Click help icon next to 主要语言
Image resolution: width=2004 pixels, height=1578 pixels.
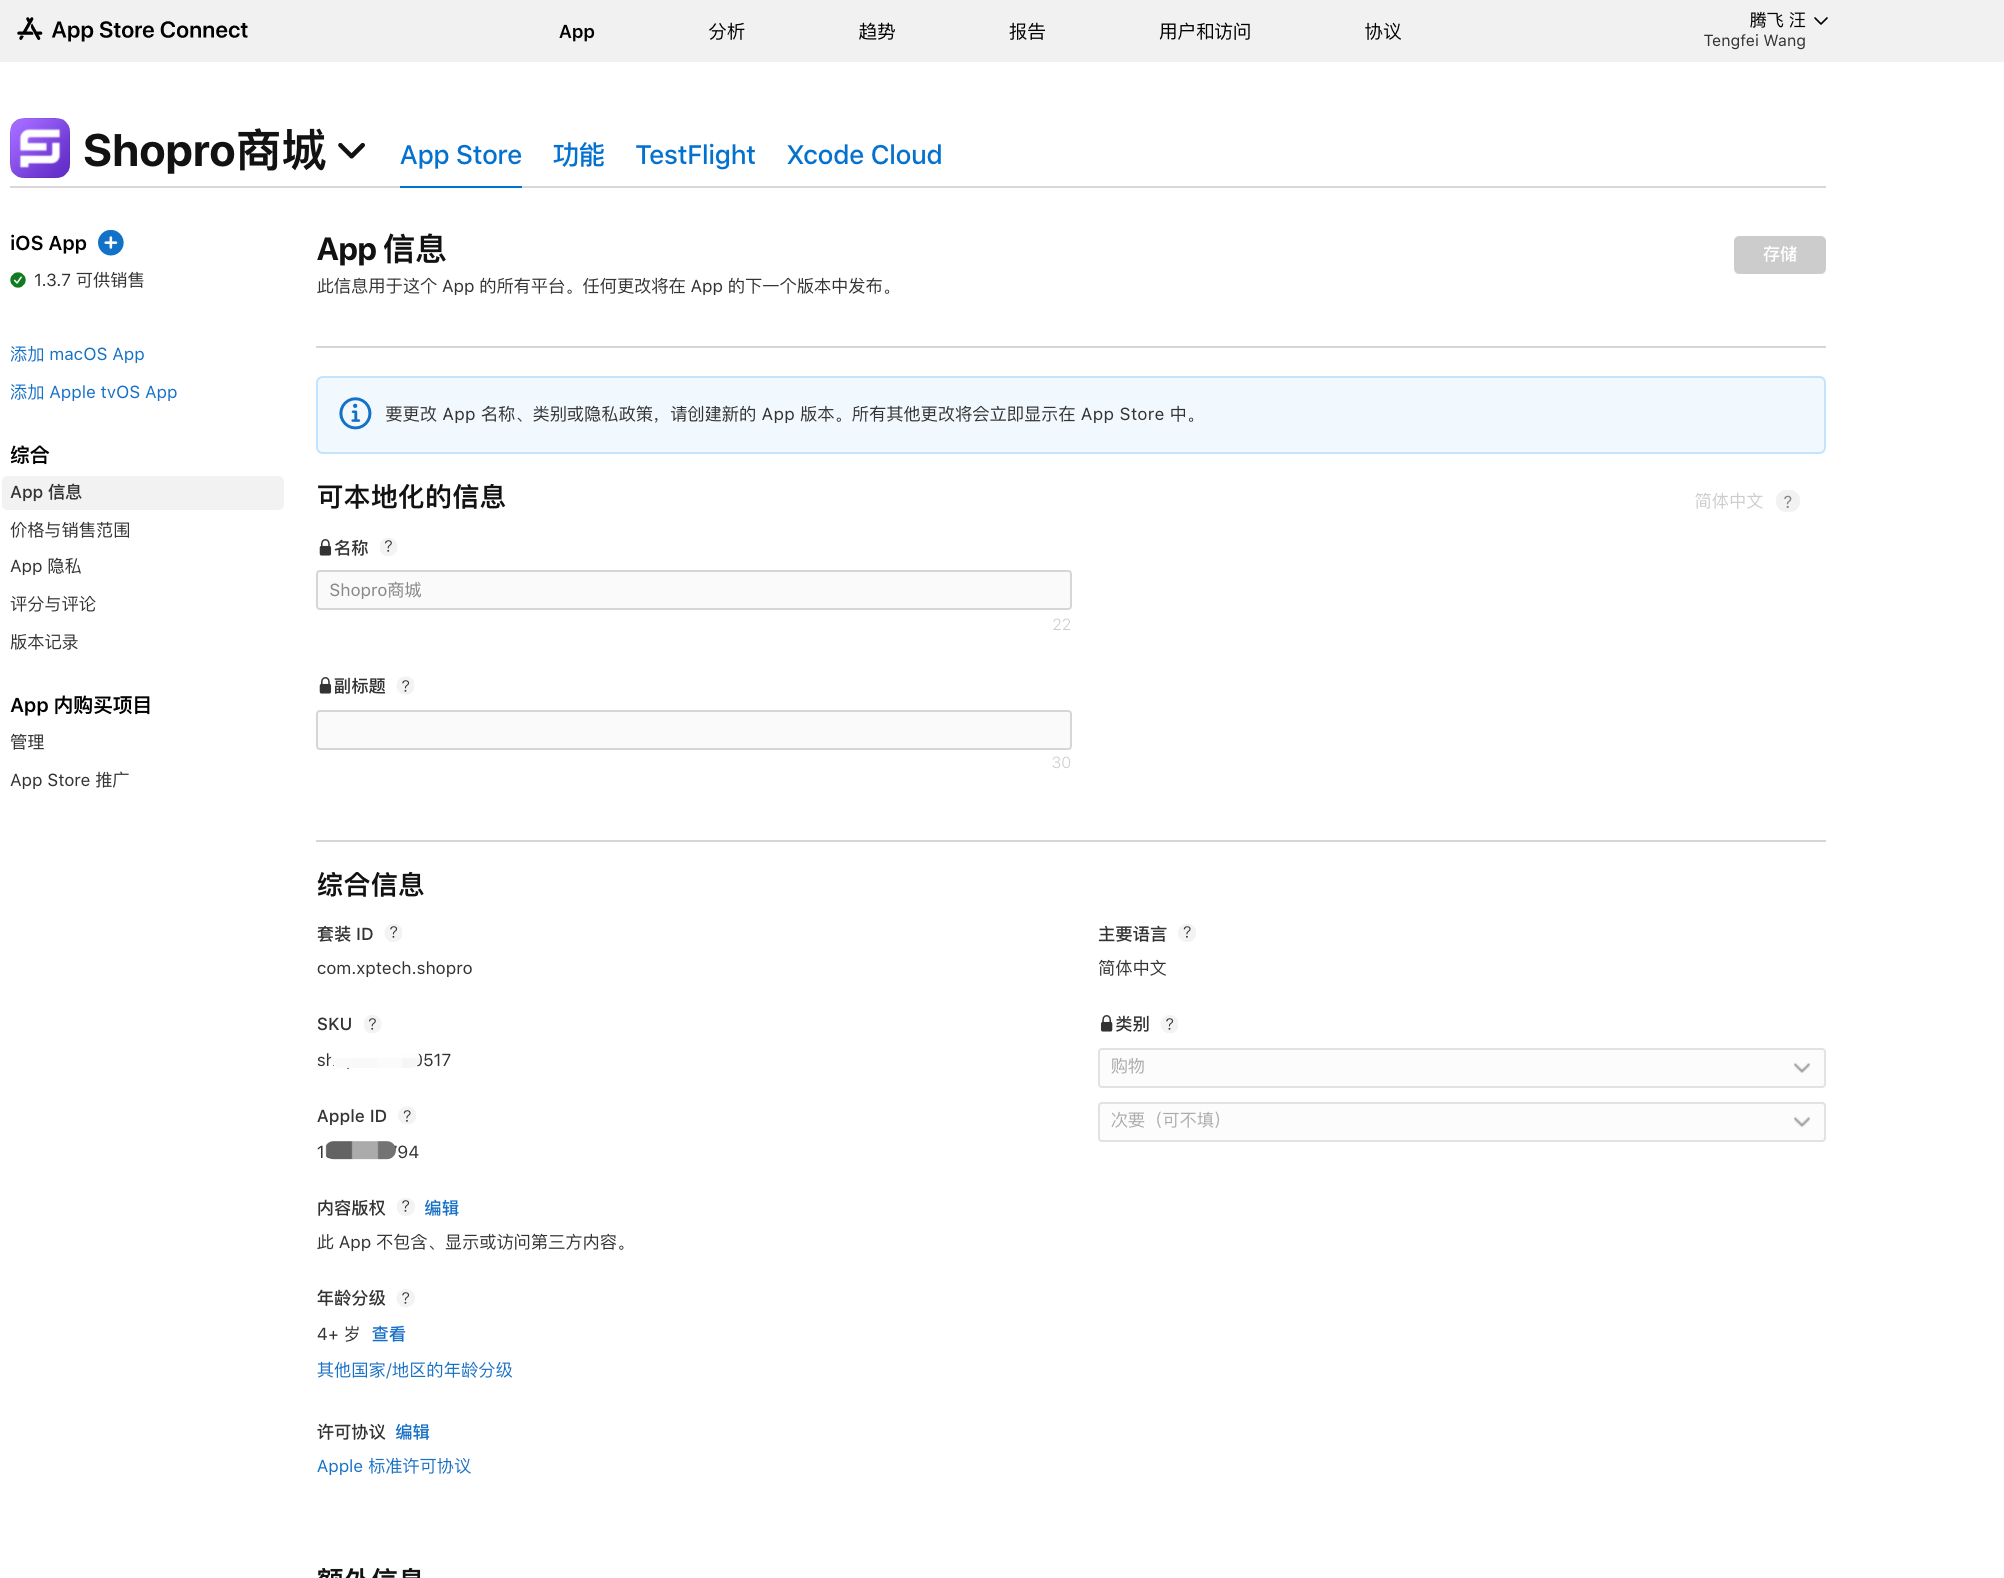[x=1187, y=933]
